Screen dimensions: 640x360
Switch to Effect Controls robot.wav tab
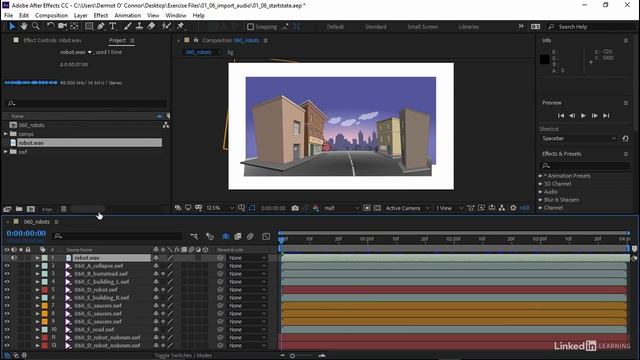coord(52,40)
